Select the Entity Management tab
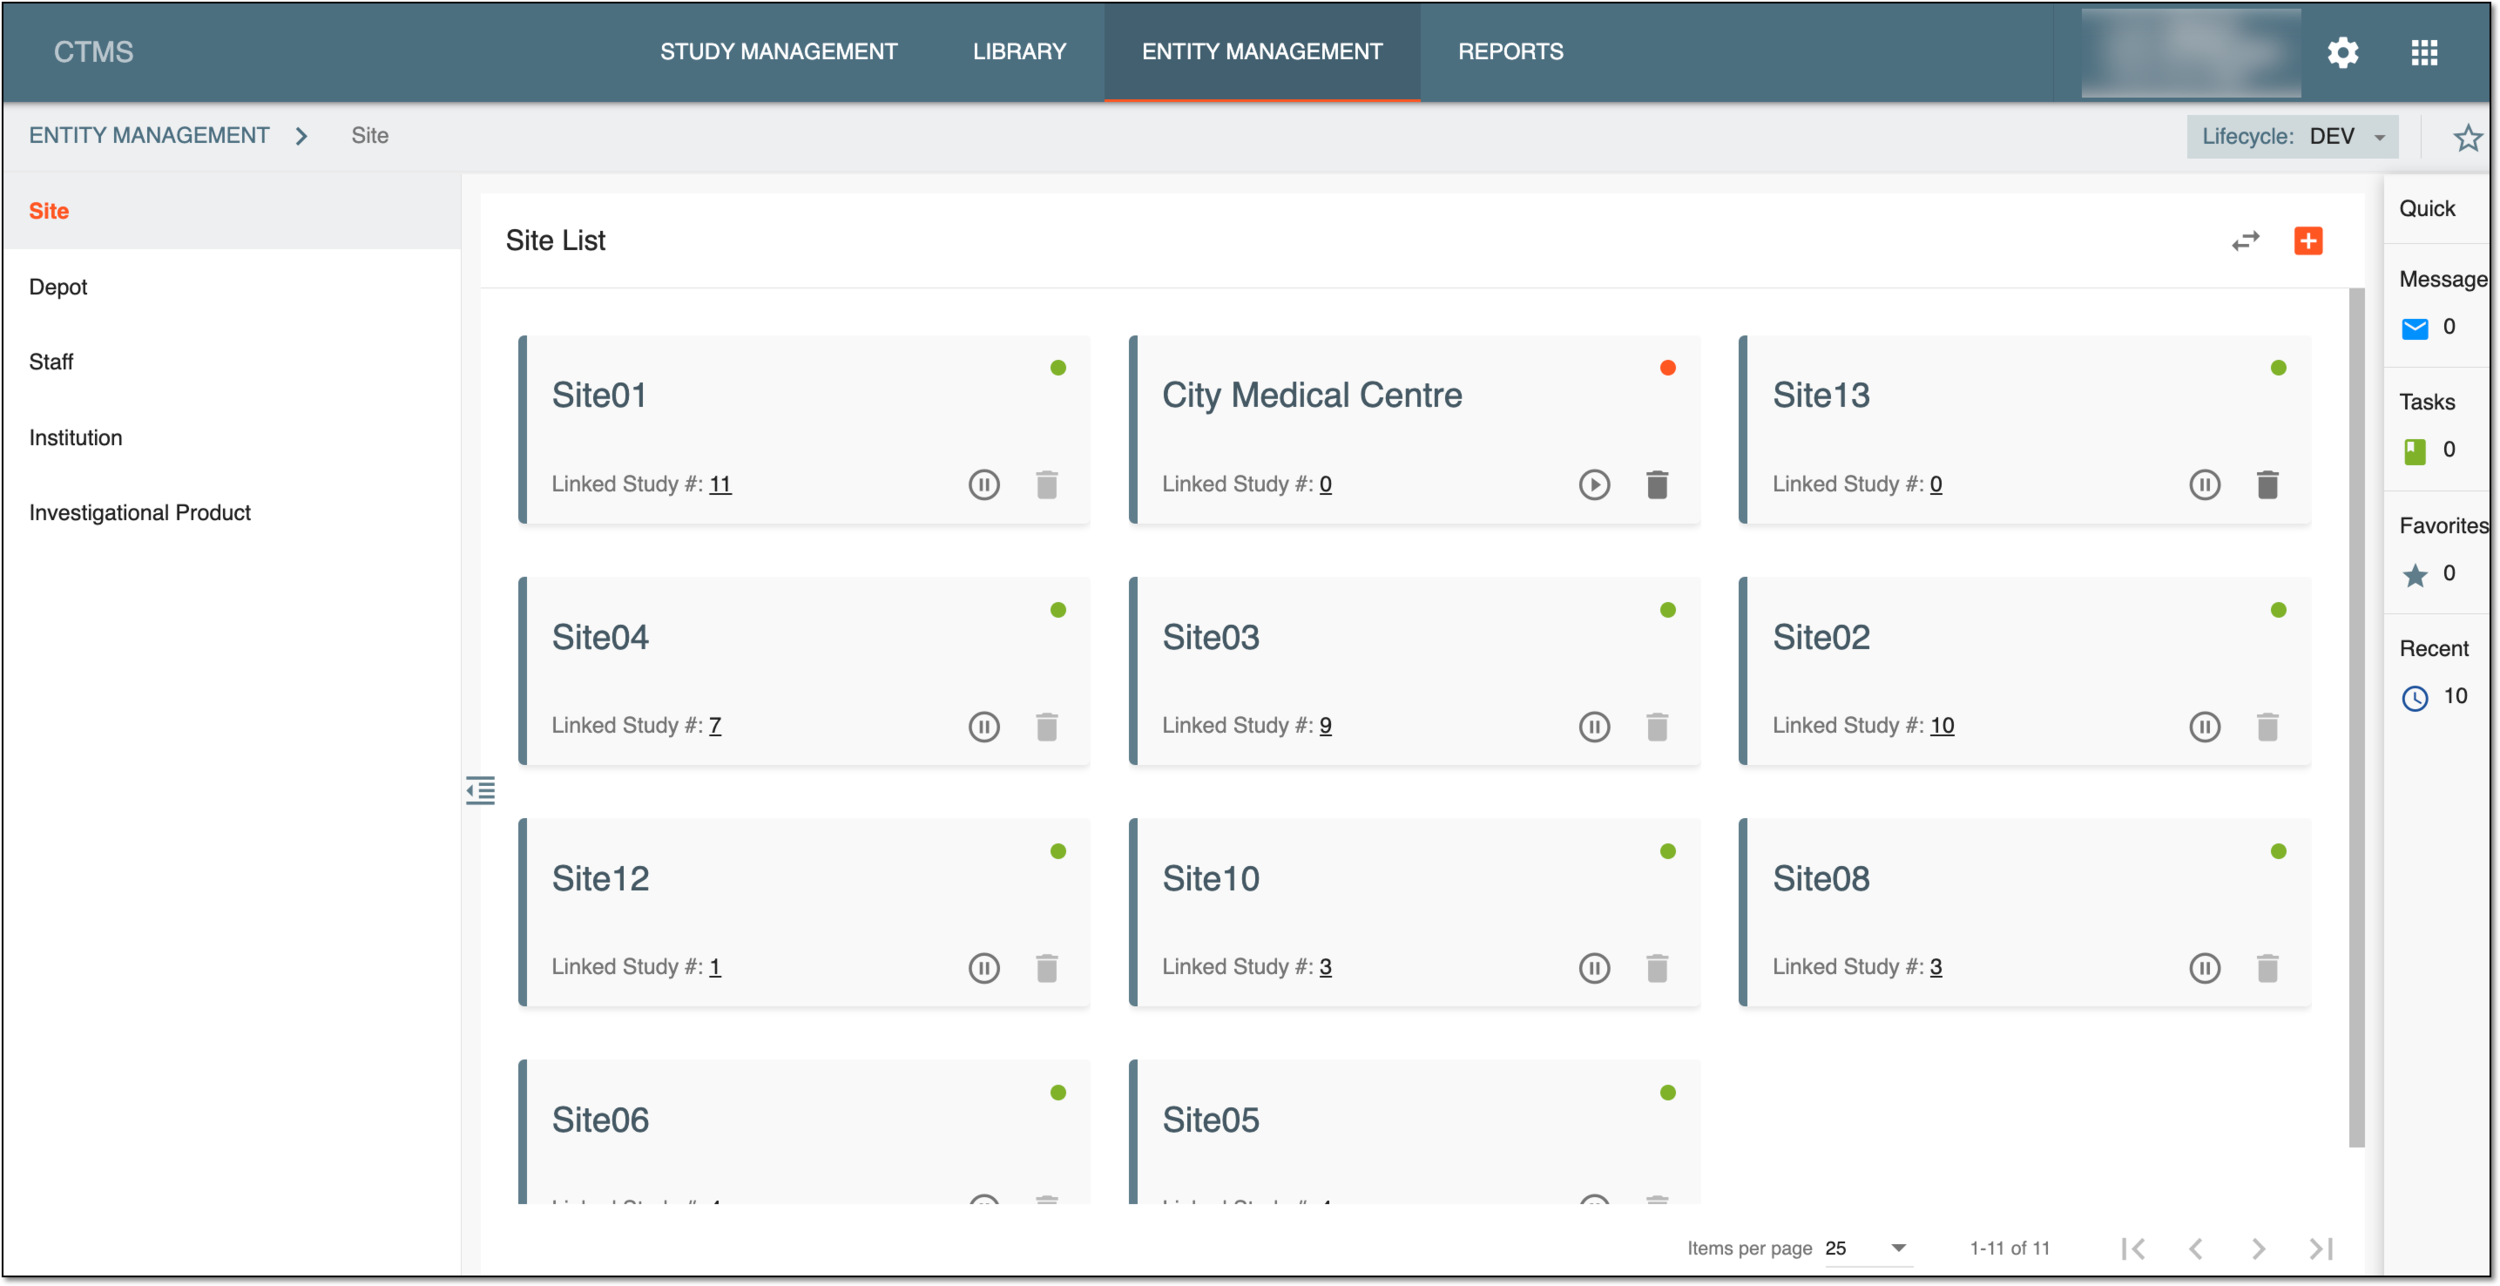 1262,52
